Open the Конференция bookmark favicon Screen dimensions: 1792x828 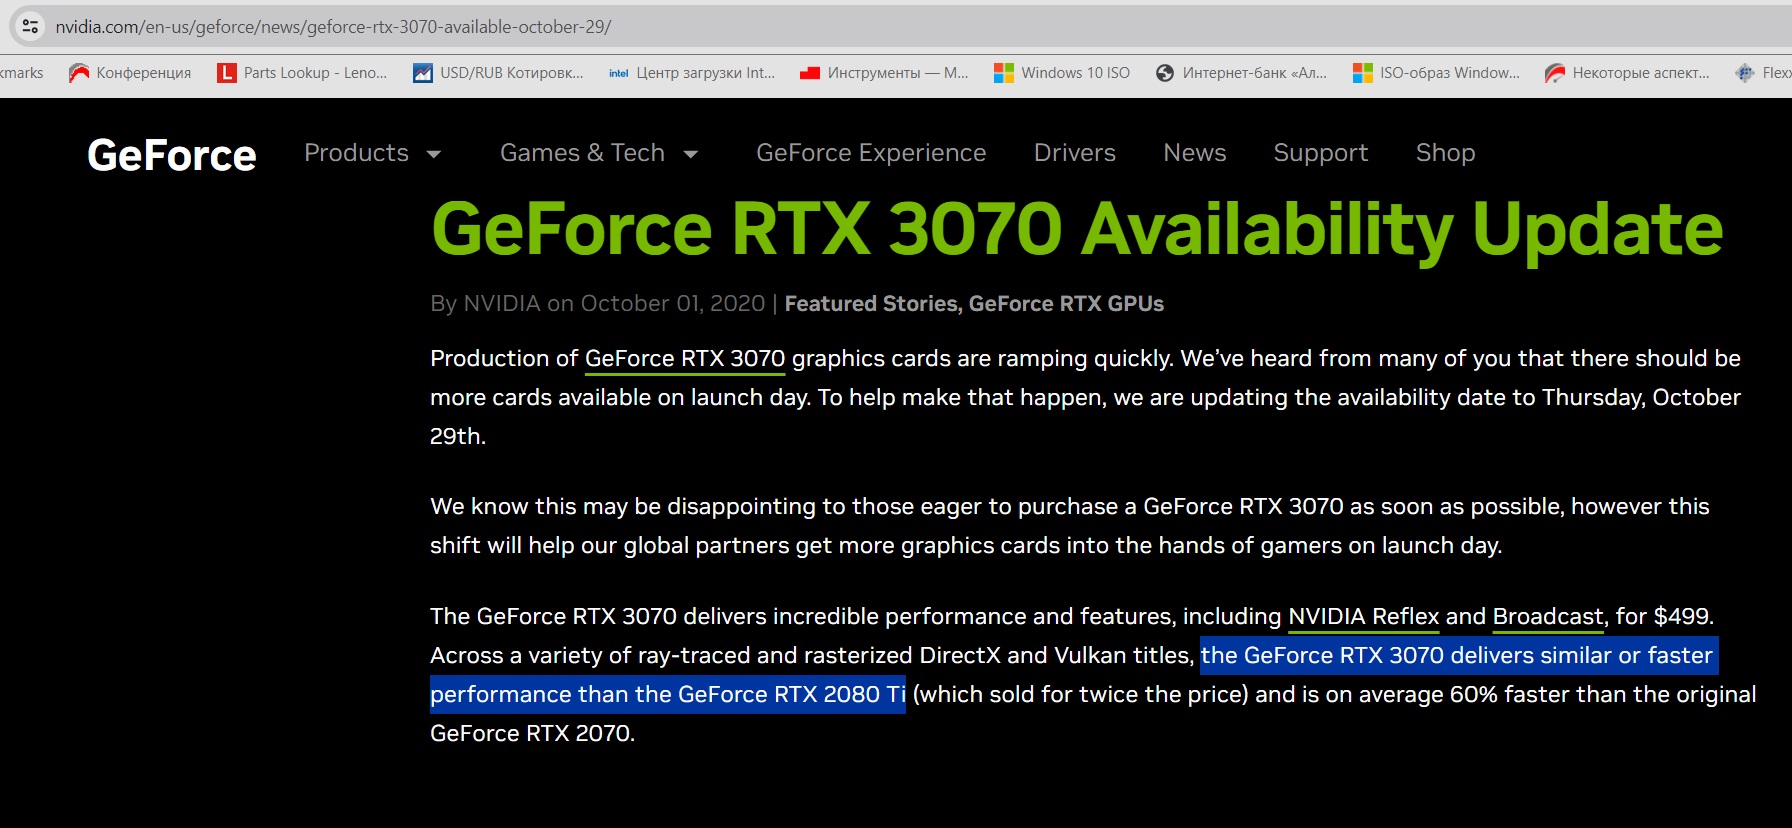(79, 73)
